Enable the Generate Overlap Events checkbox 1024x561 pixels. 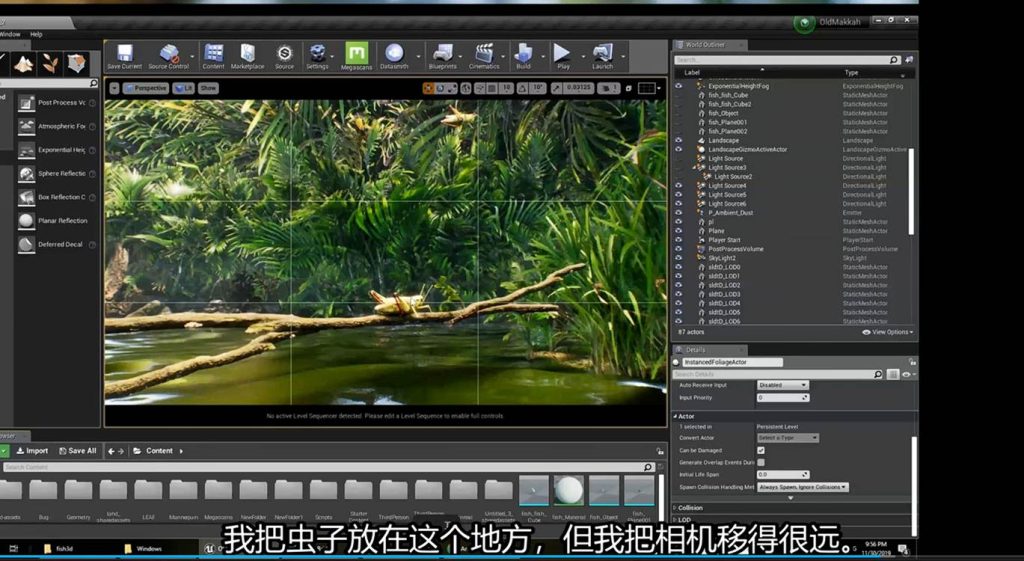761,462
